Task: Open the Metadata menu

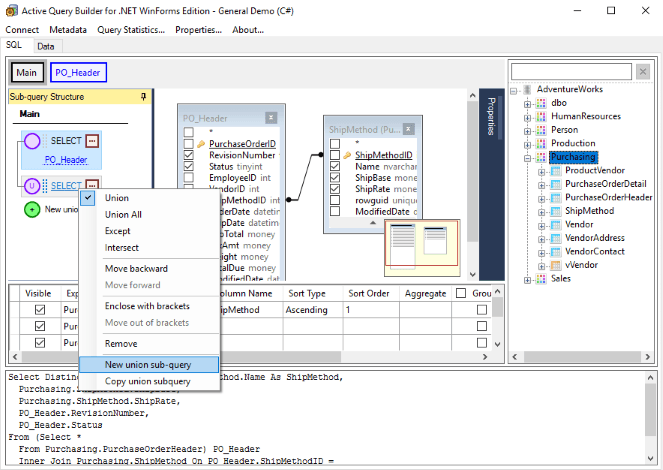Action: point(68,30)
